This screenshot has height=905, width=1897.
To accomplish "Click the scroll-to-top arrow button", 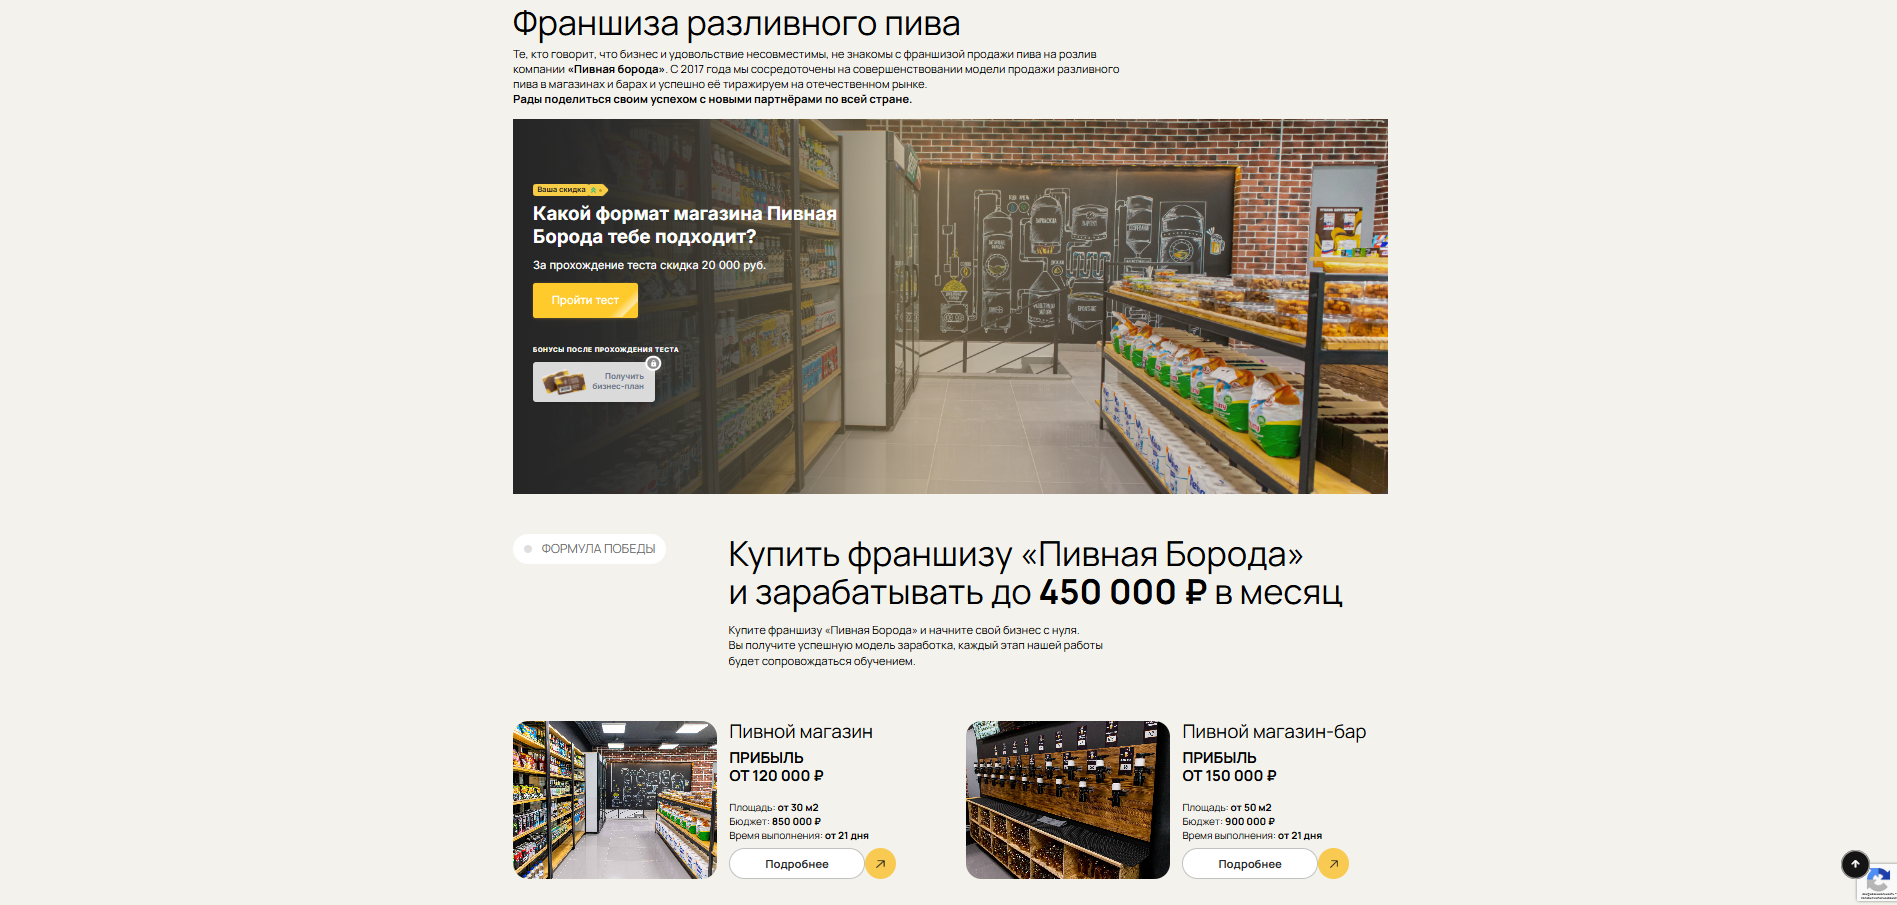I will click(1855, 864).
